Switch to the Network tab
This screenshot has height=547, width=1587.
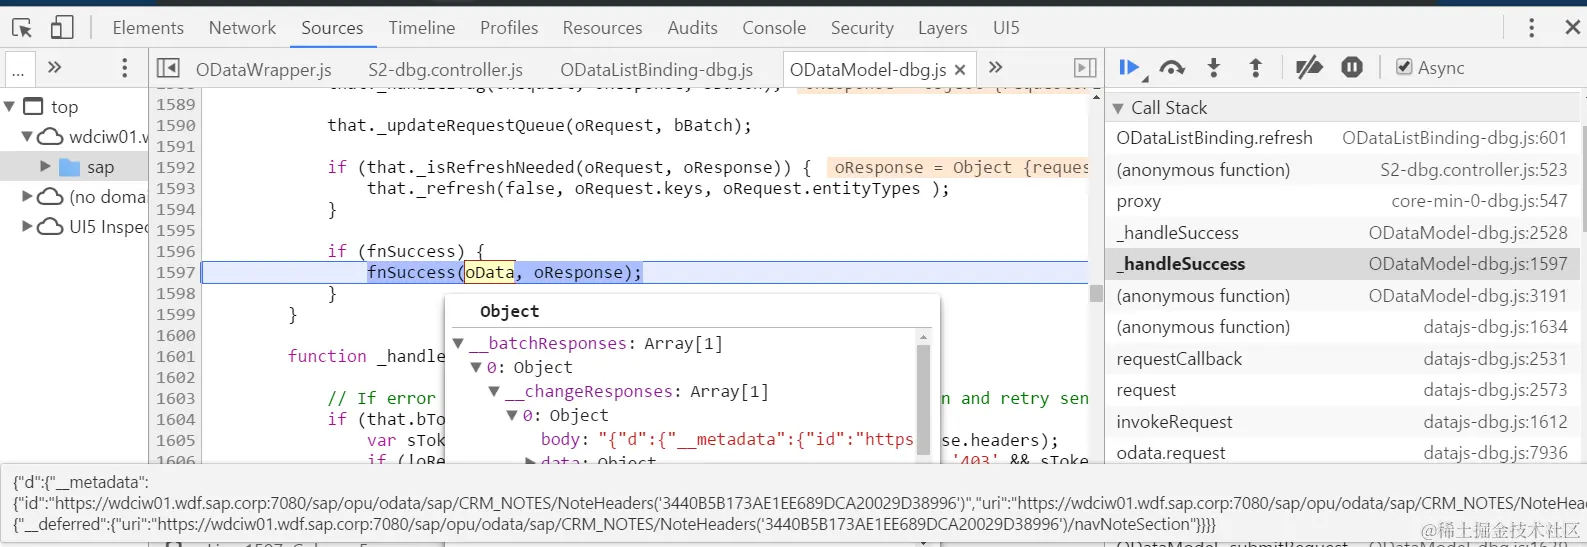click(x=242, y=28)
